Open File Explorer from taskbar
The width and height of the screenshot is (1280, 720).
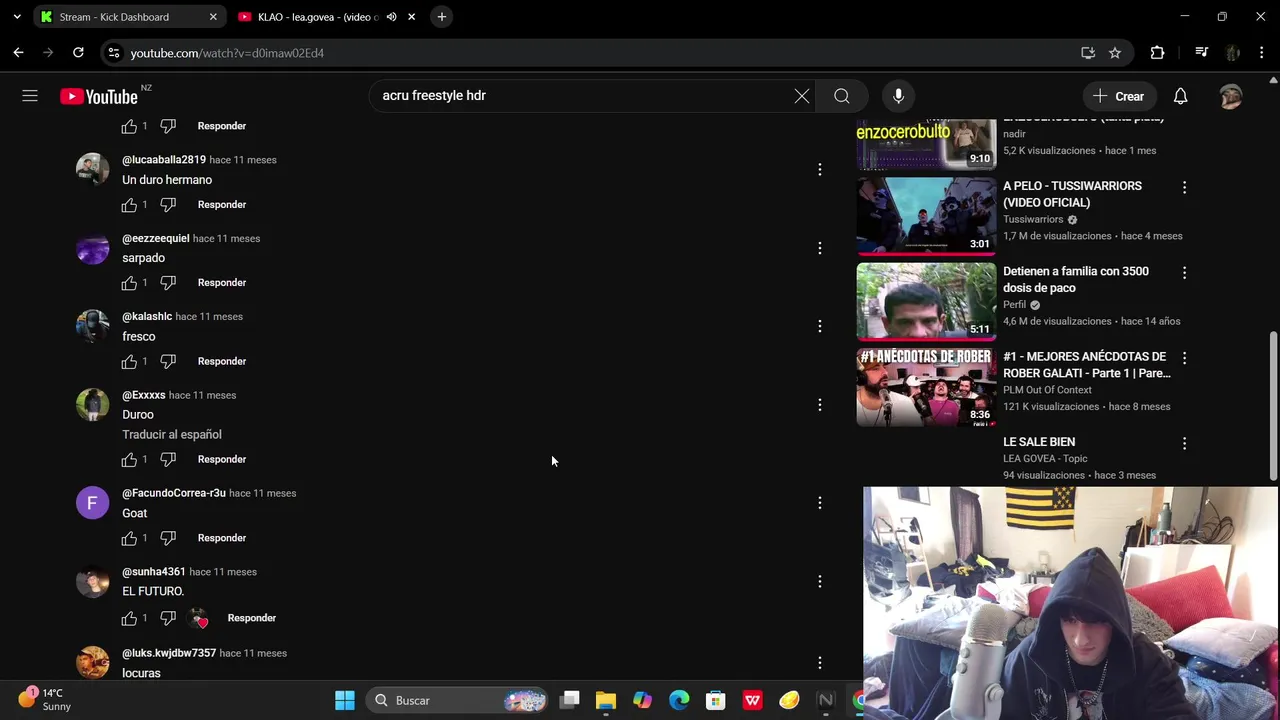(606, 701)
